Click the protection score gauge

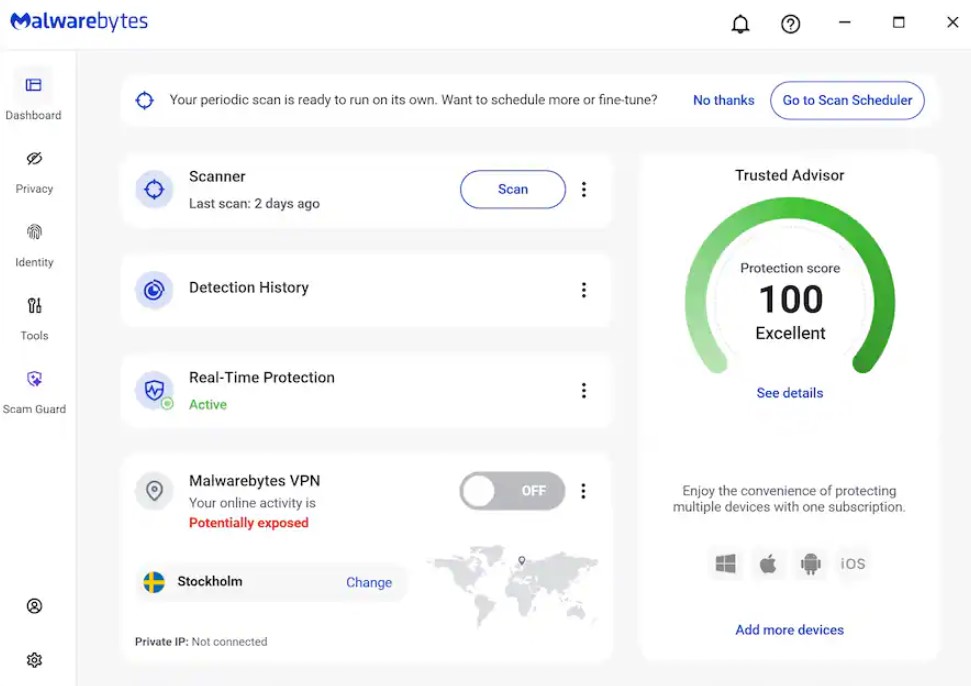(790, 286)
